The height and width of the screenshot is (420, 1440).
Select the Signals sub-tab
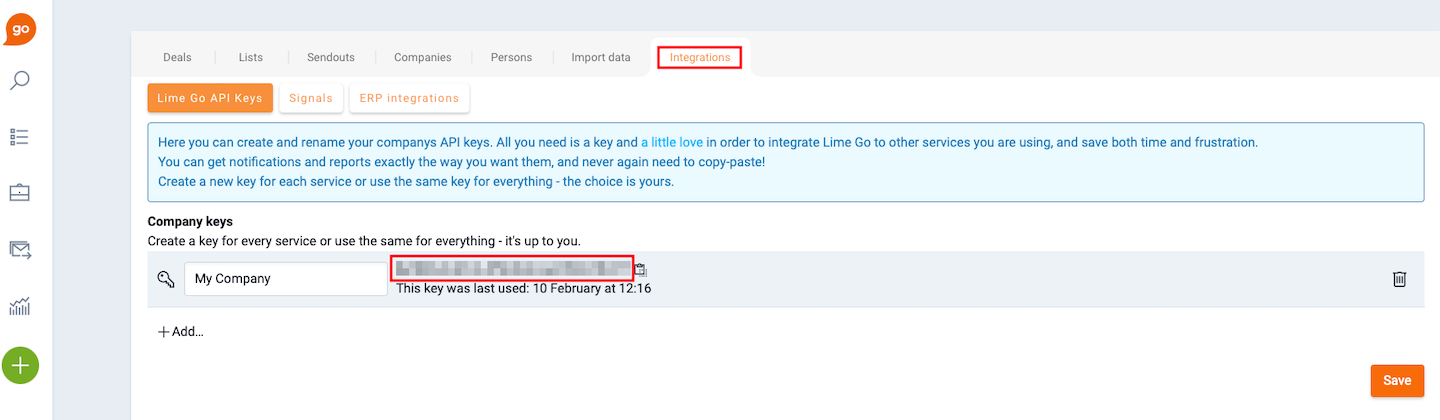pos(311,98)
